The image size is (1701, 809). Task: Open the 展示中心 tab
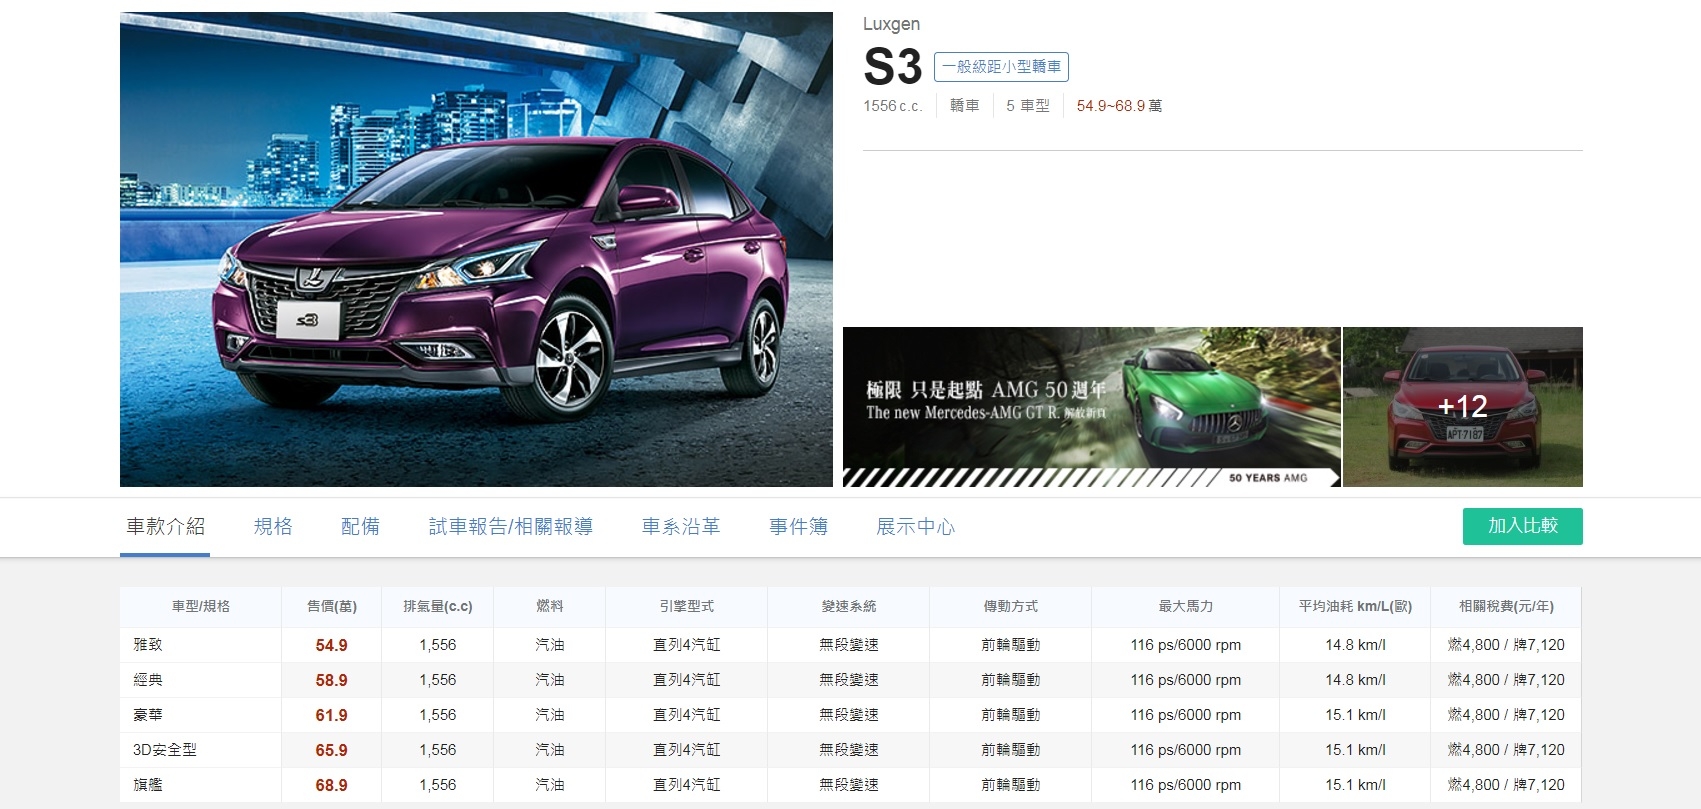coord(915,527)
